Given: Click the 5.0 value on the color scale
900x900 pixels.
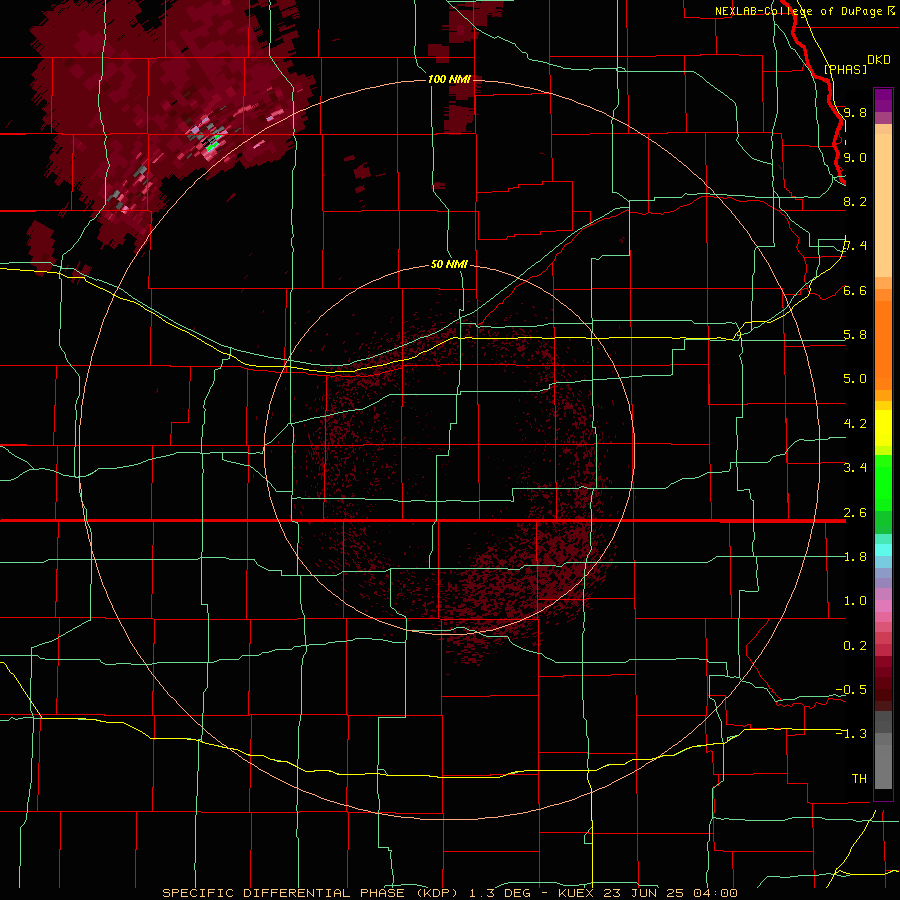Looking at the screenshot, I should tap(855, 379).
